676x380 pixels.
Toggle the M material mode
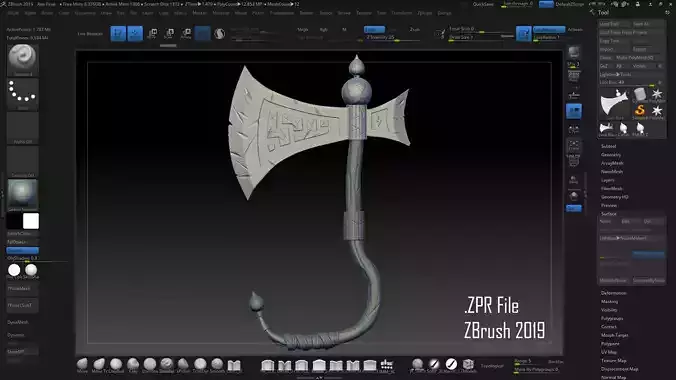tap(344, 30)
